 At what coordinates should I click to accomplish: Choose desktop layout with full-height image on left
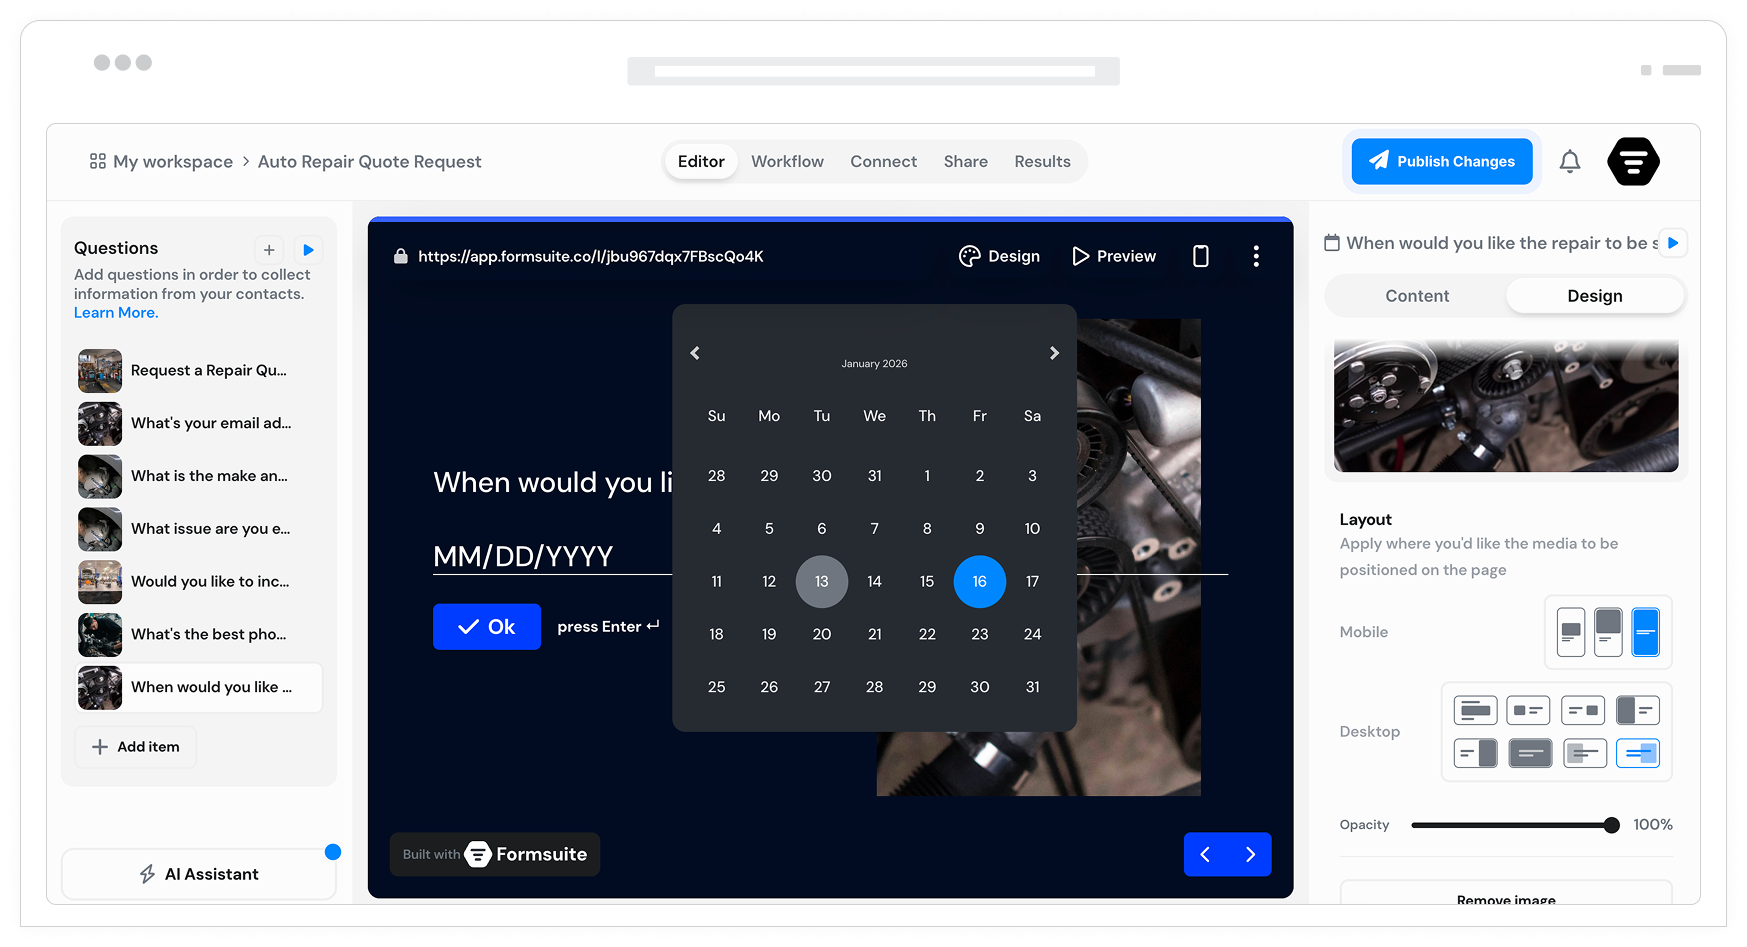point(1637,710)
